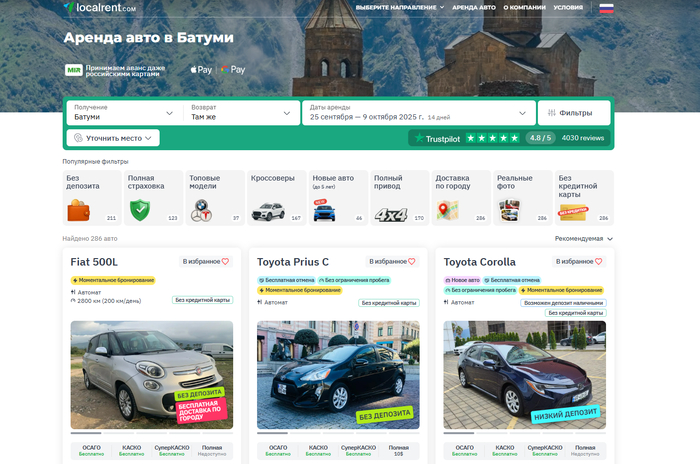Viewport: 700px width, 464px height.
Task: Select the 'Полный привод' 4x4 filter
Action: coord(399,197)
